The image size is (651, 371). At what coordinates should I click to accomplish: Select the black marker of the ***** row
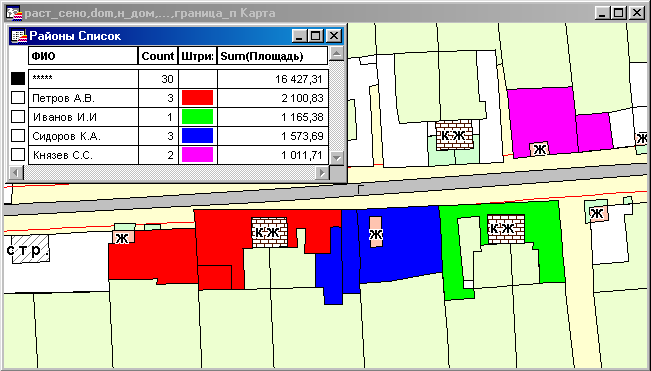tap(18, 78)
